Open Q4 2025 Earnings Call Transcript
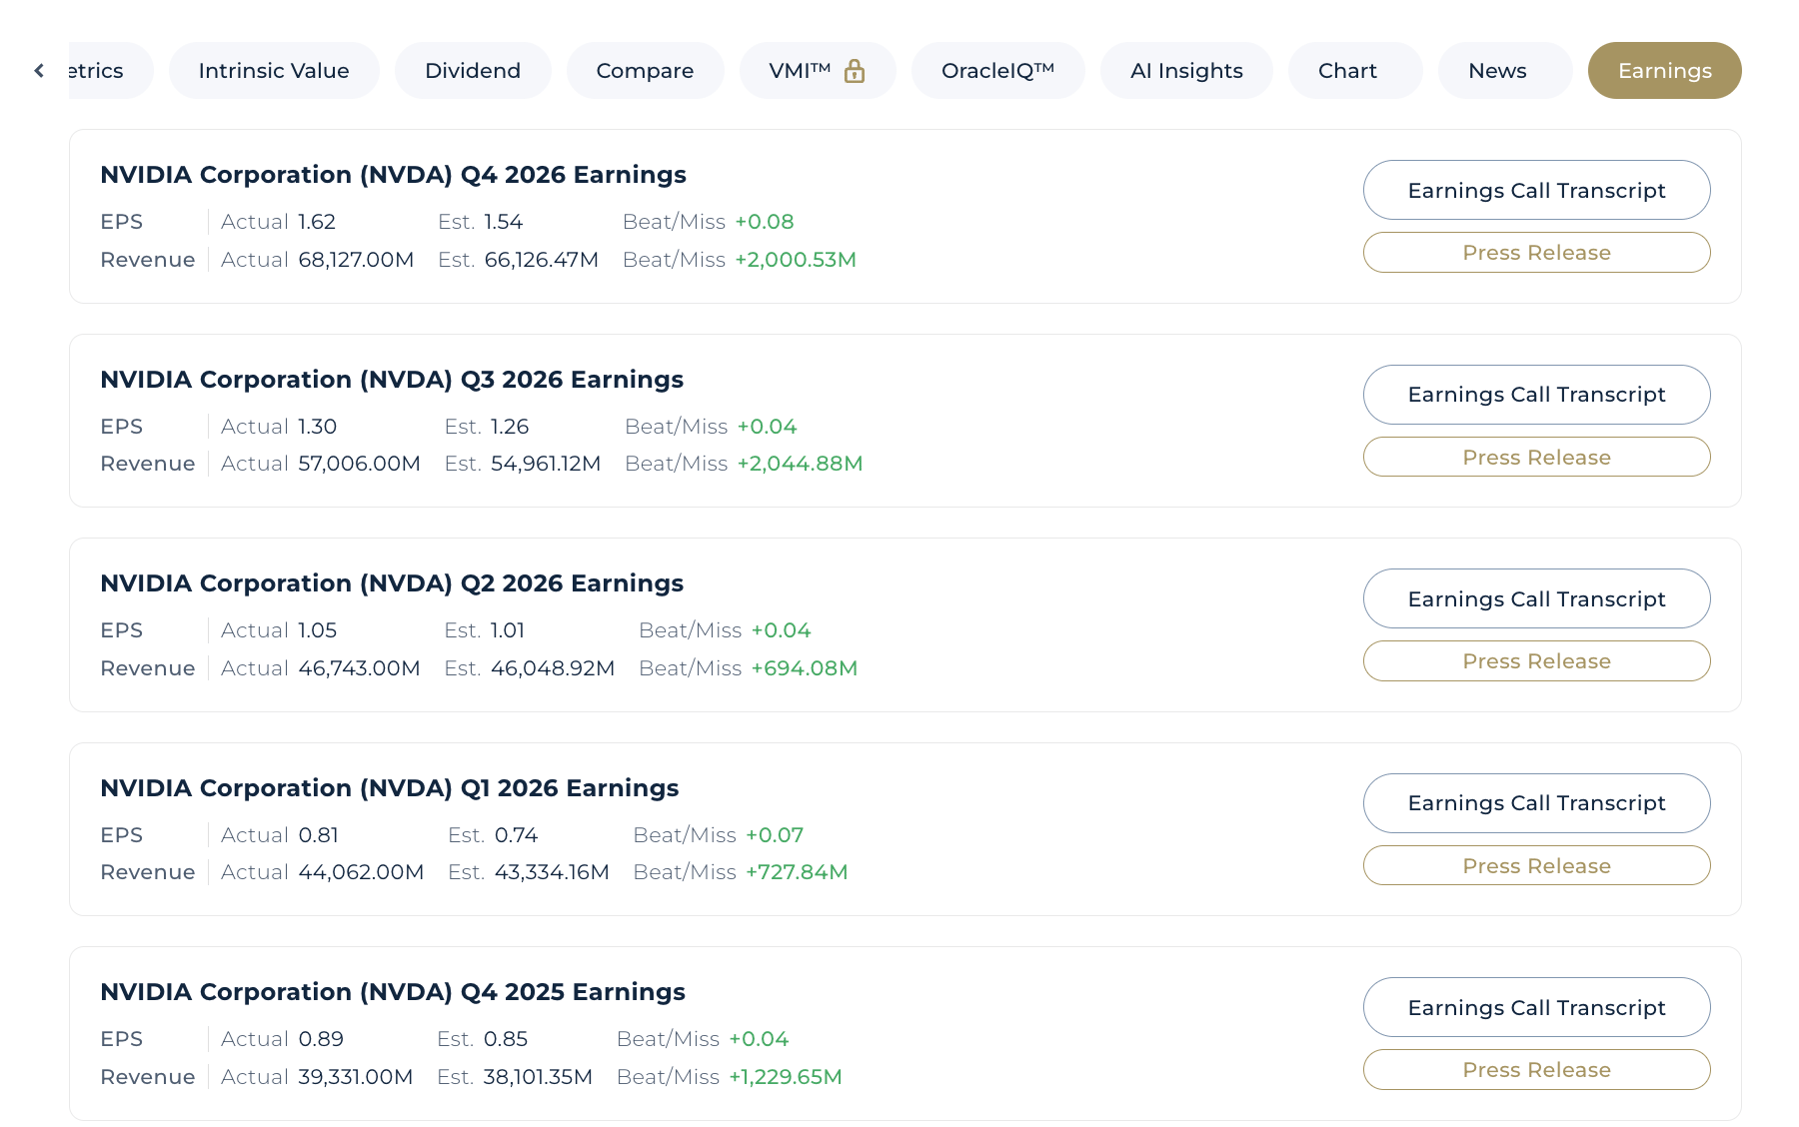Screen dimensions: 1799x1127 (x=1535, y=1007)
